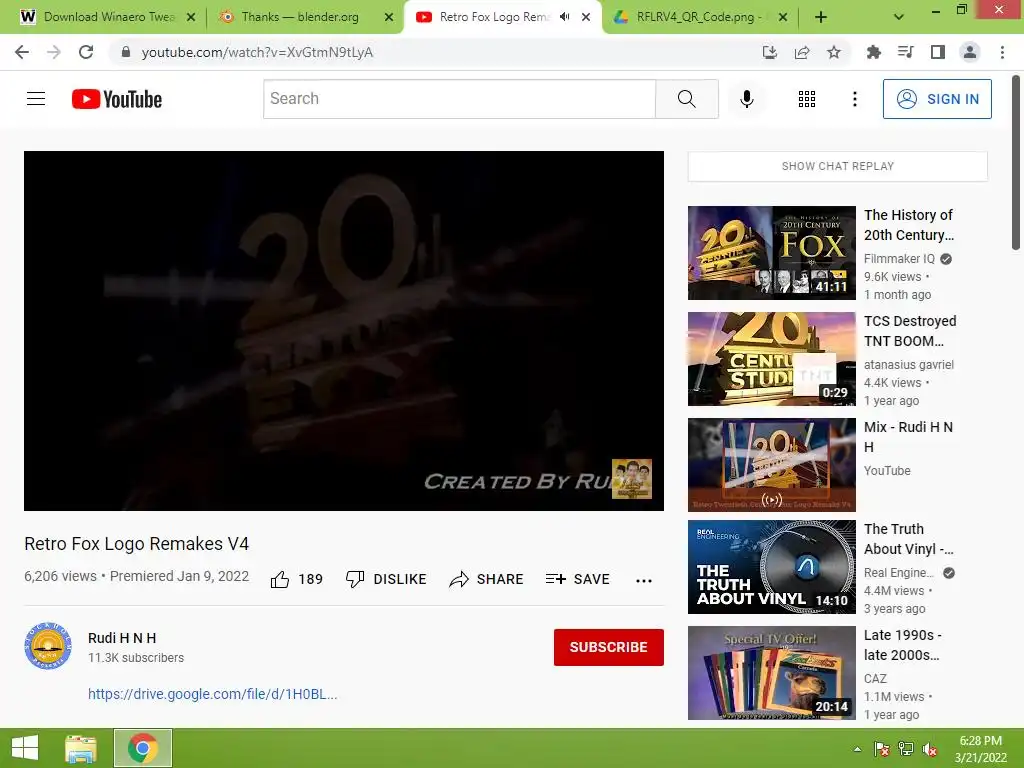The image size is (1024, 768).
Task: Click the muted volume tray icon
Action: [x=930, y=749]
